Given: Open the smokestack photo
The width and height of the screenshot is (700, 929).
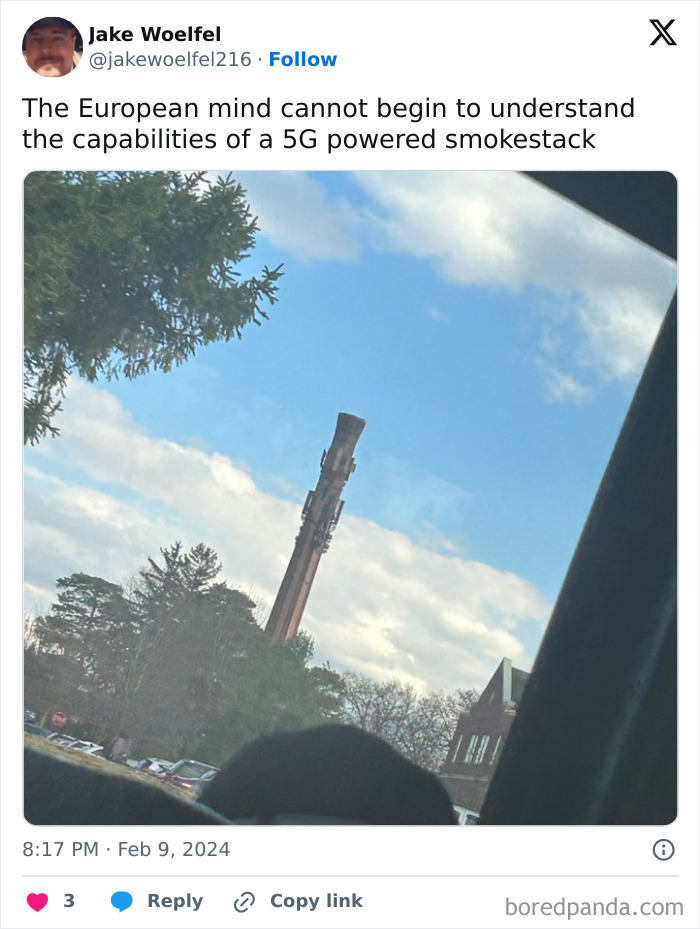Looking at the screenshot, I should tap(350, 498).
